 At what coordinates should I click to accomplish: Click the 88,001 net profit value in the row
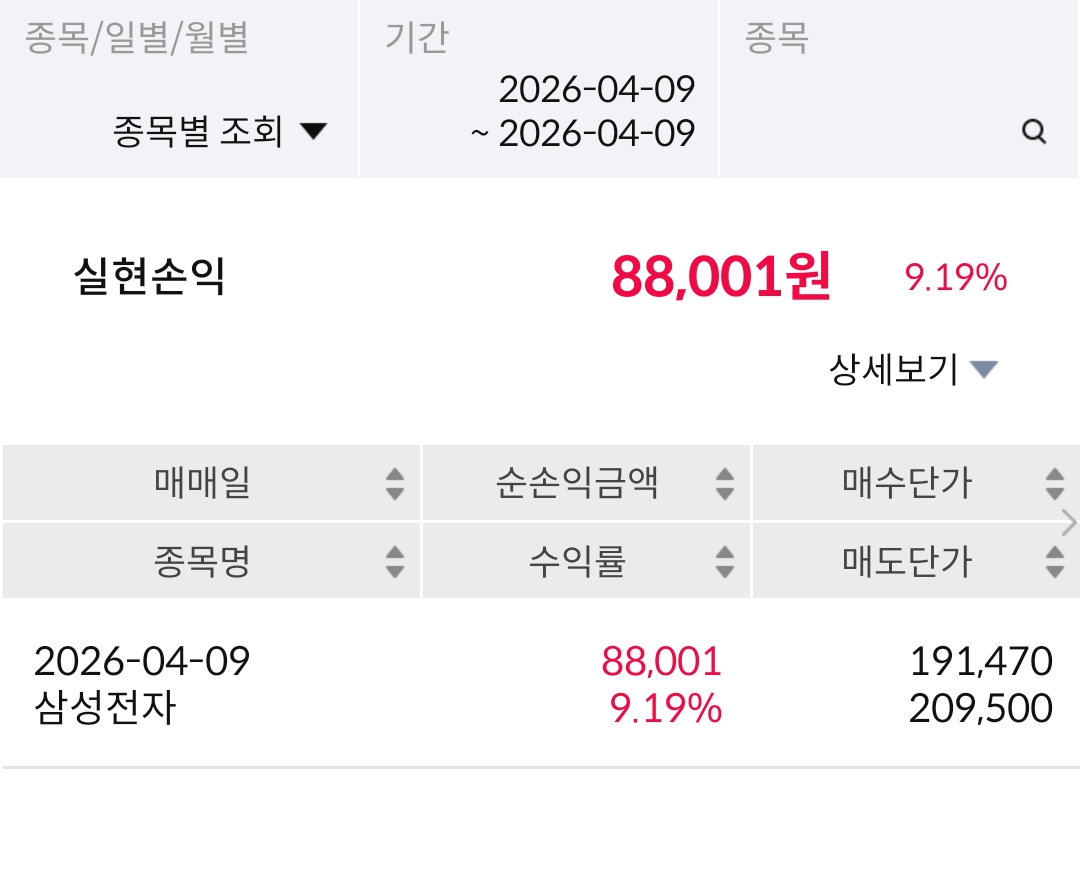pyautogui.click(x=661, y=661)
